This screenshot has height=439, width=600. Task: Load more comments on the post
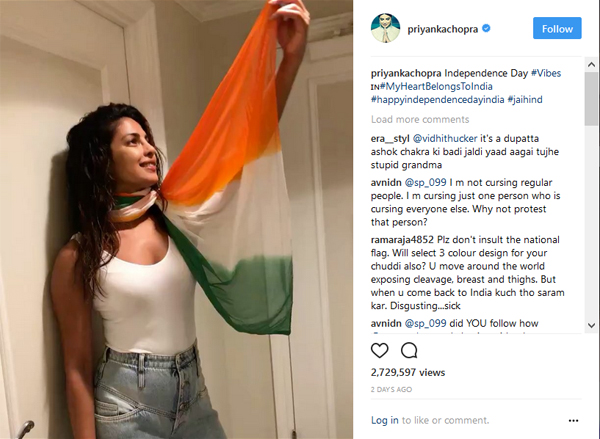tap(420, 119)
